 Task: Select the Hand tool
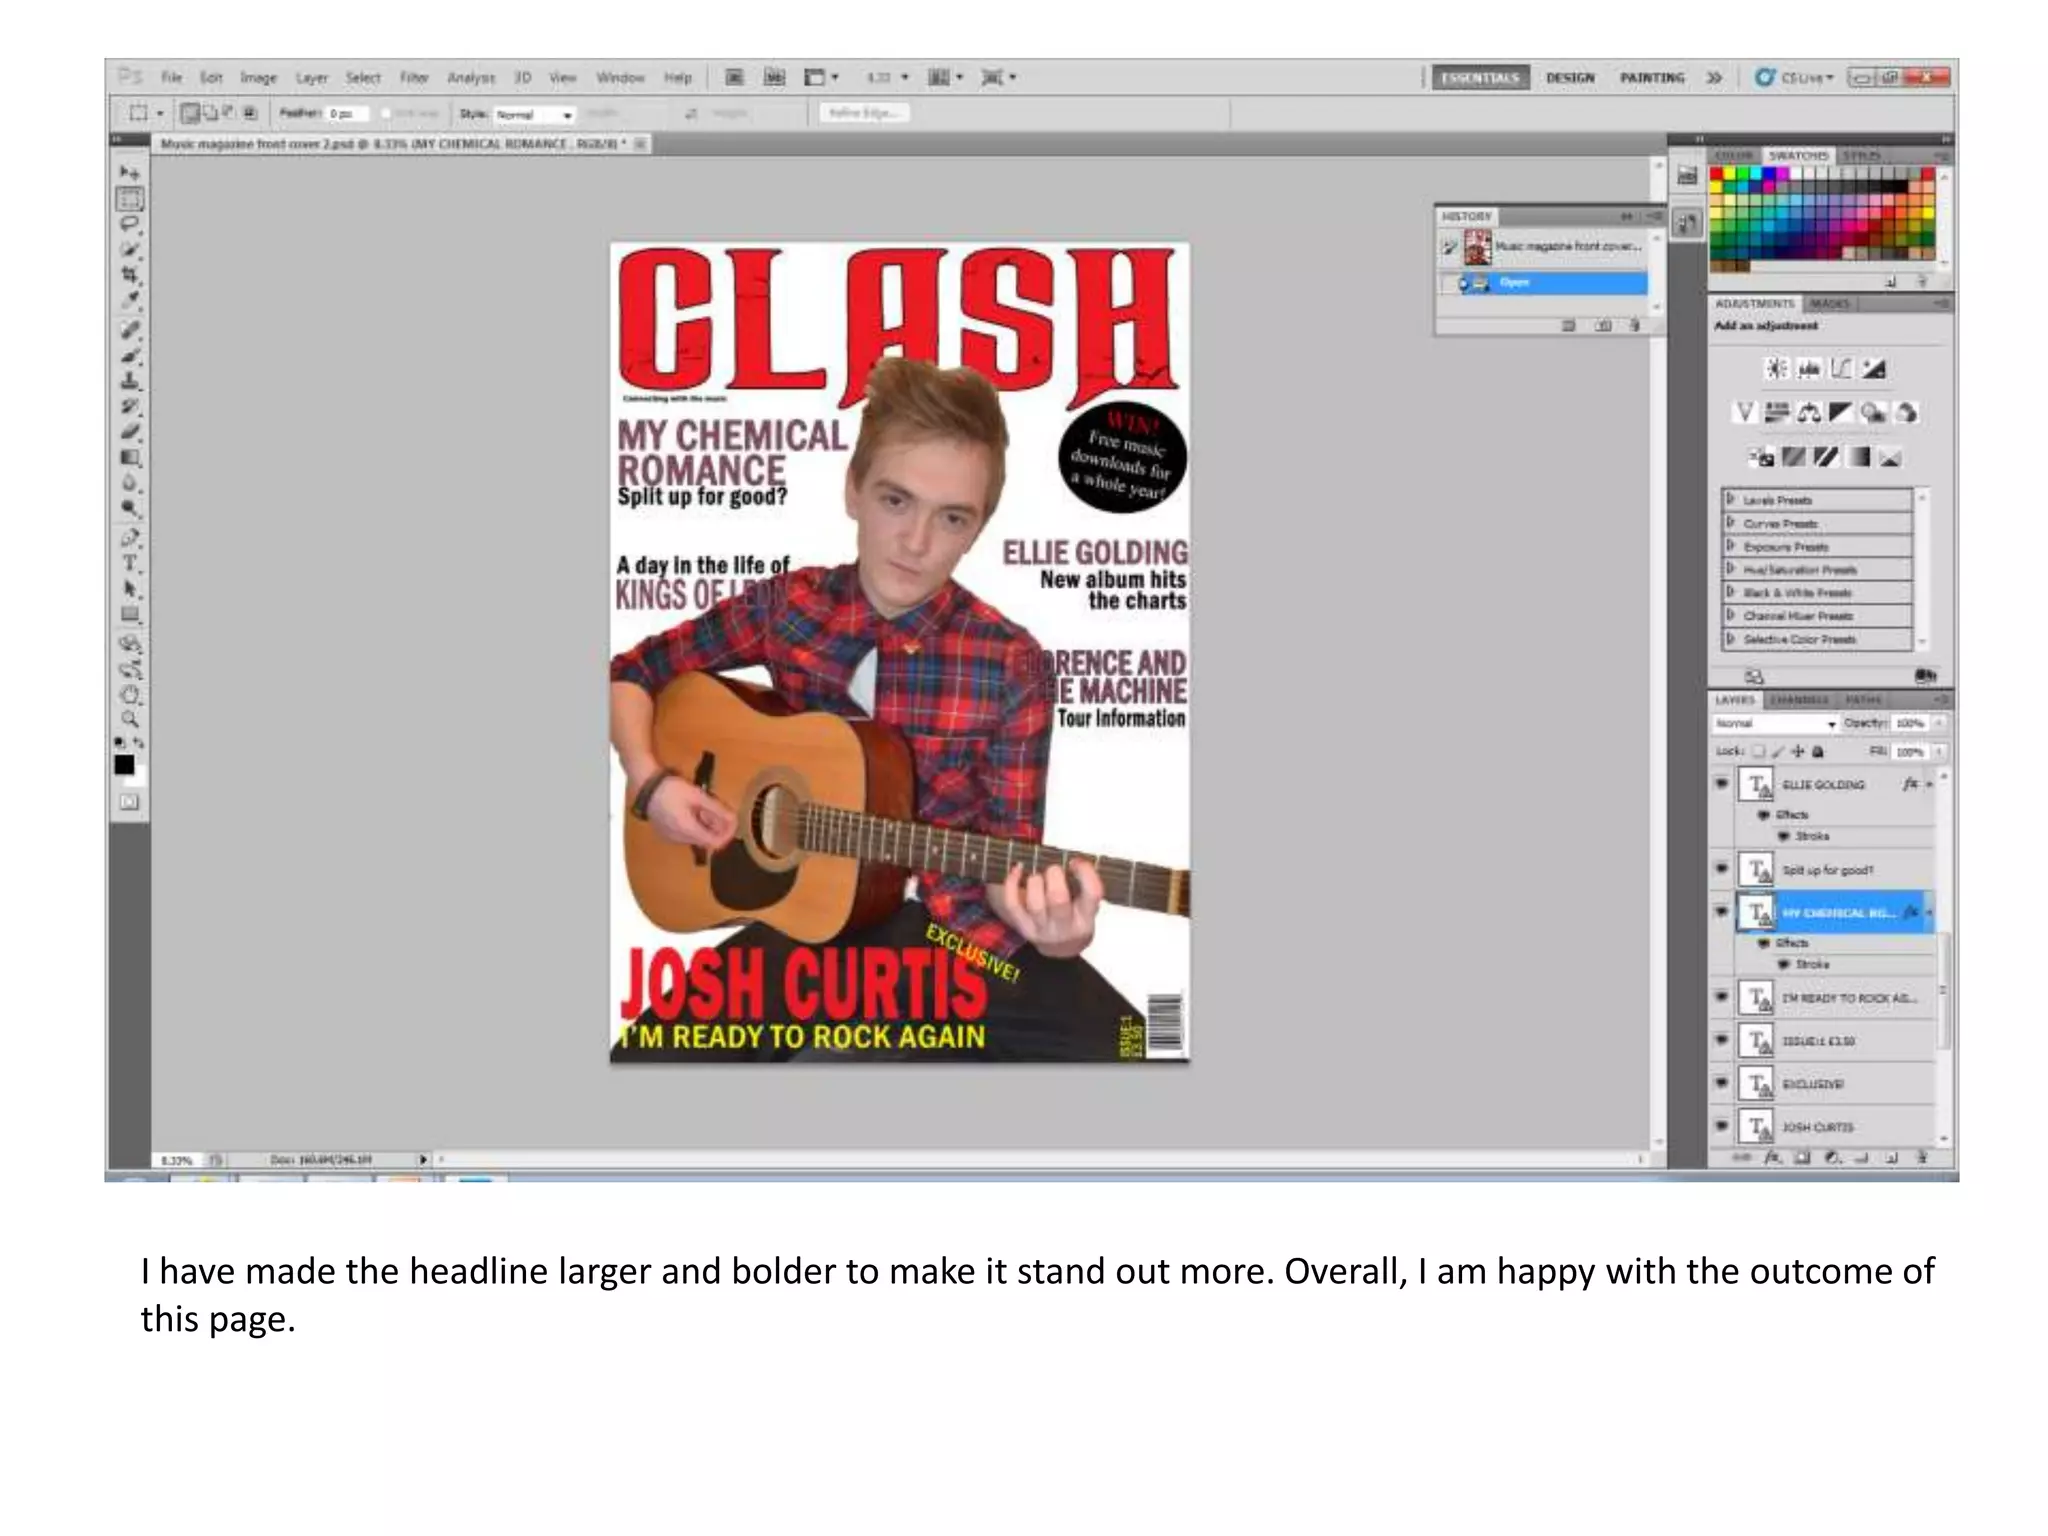point(130,693)
